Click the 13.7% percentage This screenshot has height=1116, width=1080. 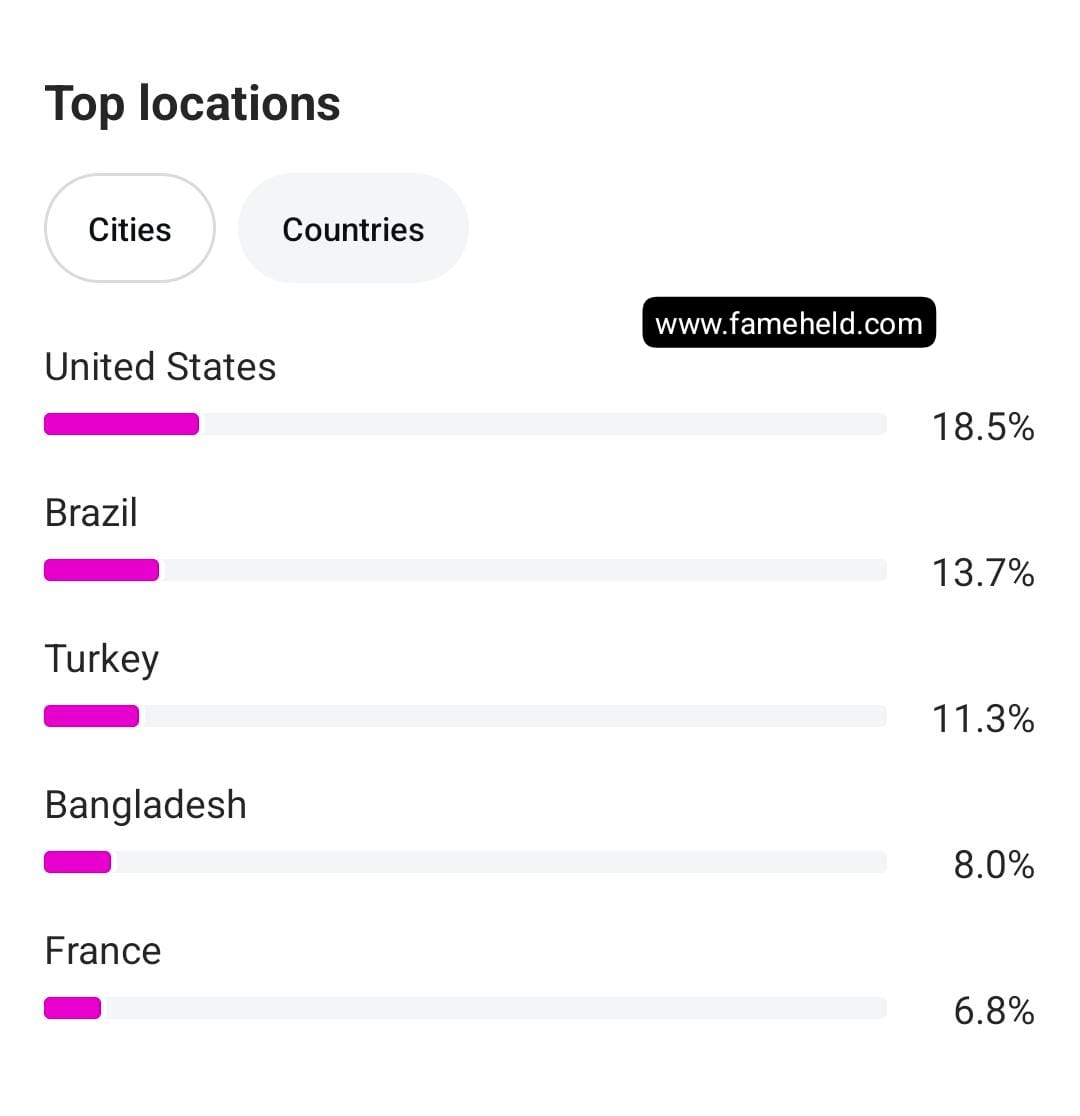tap(982, 573)
